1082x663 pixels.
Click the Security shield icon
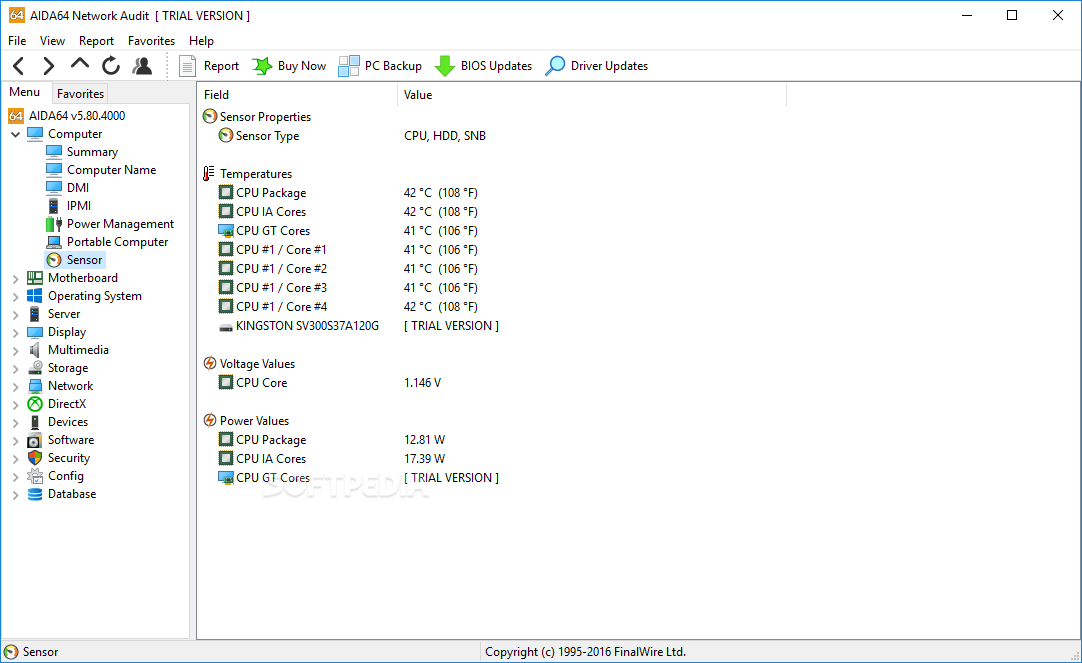[35, 457]
